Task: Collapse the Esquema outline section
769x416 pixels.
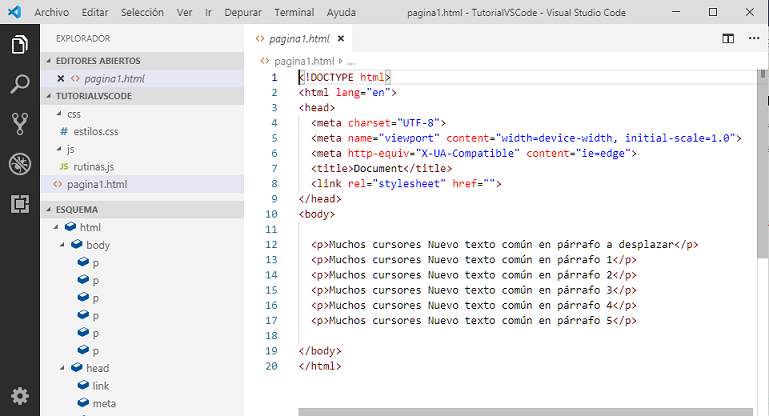Action: coord(49,209)
